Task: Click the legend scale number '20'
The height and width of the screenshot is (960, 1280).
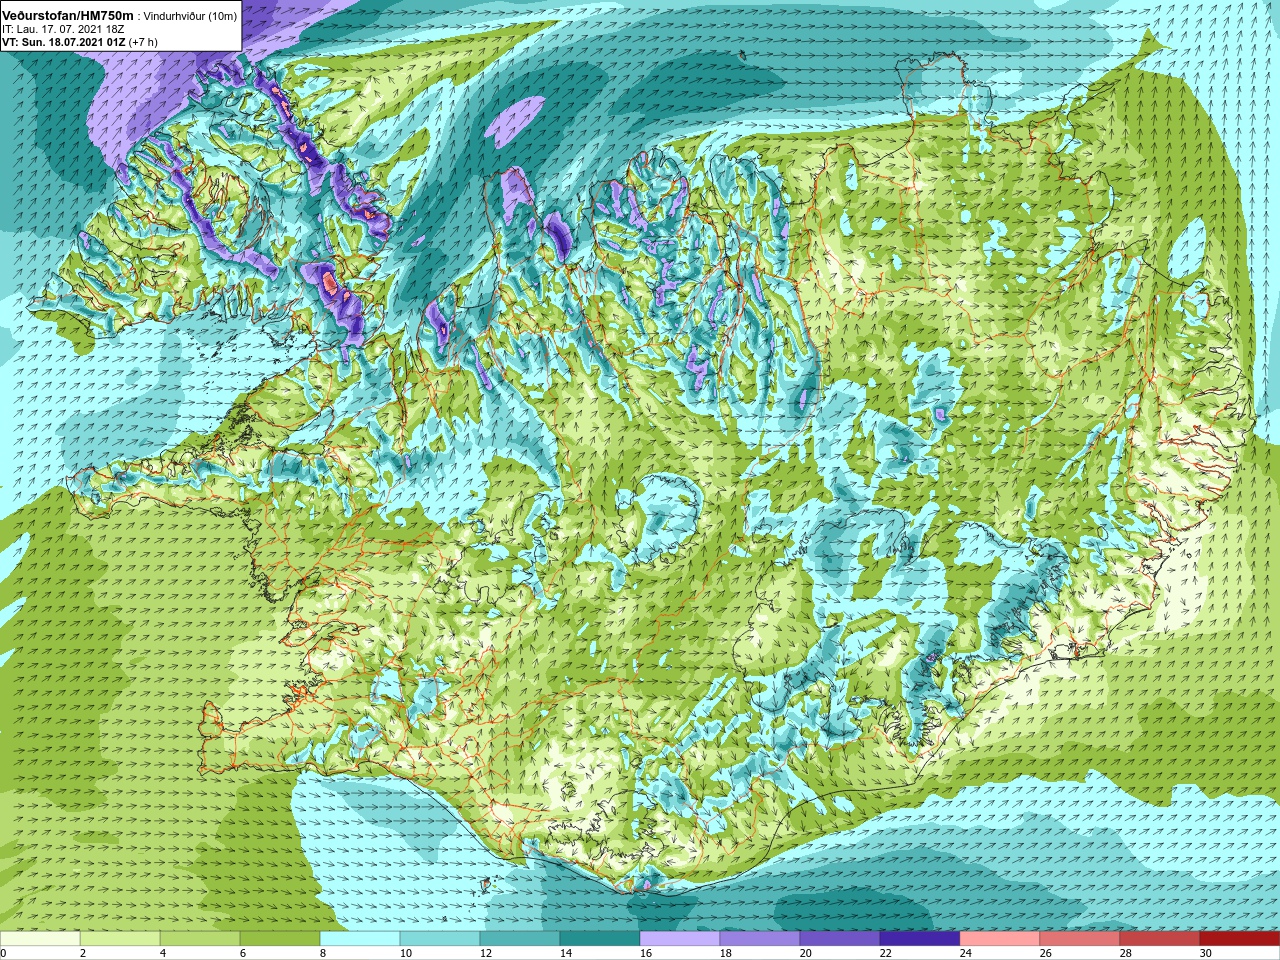Action: pos(806,953)
